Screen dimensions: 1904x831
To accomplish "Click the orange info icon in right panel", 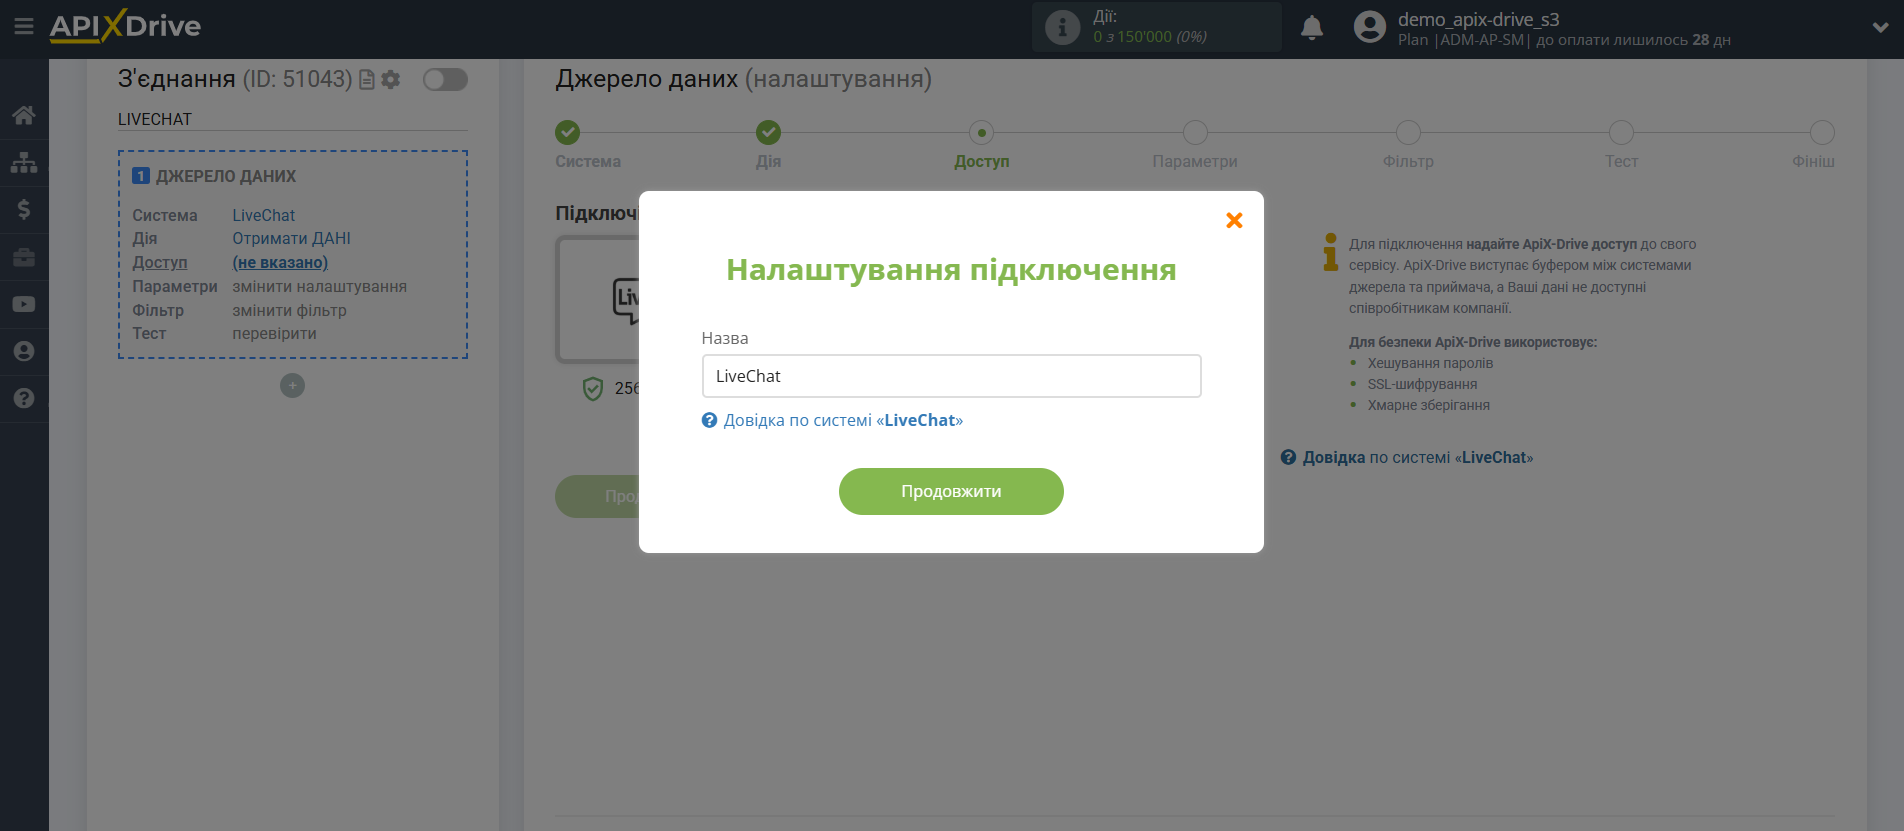I will click(1330, 252).
